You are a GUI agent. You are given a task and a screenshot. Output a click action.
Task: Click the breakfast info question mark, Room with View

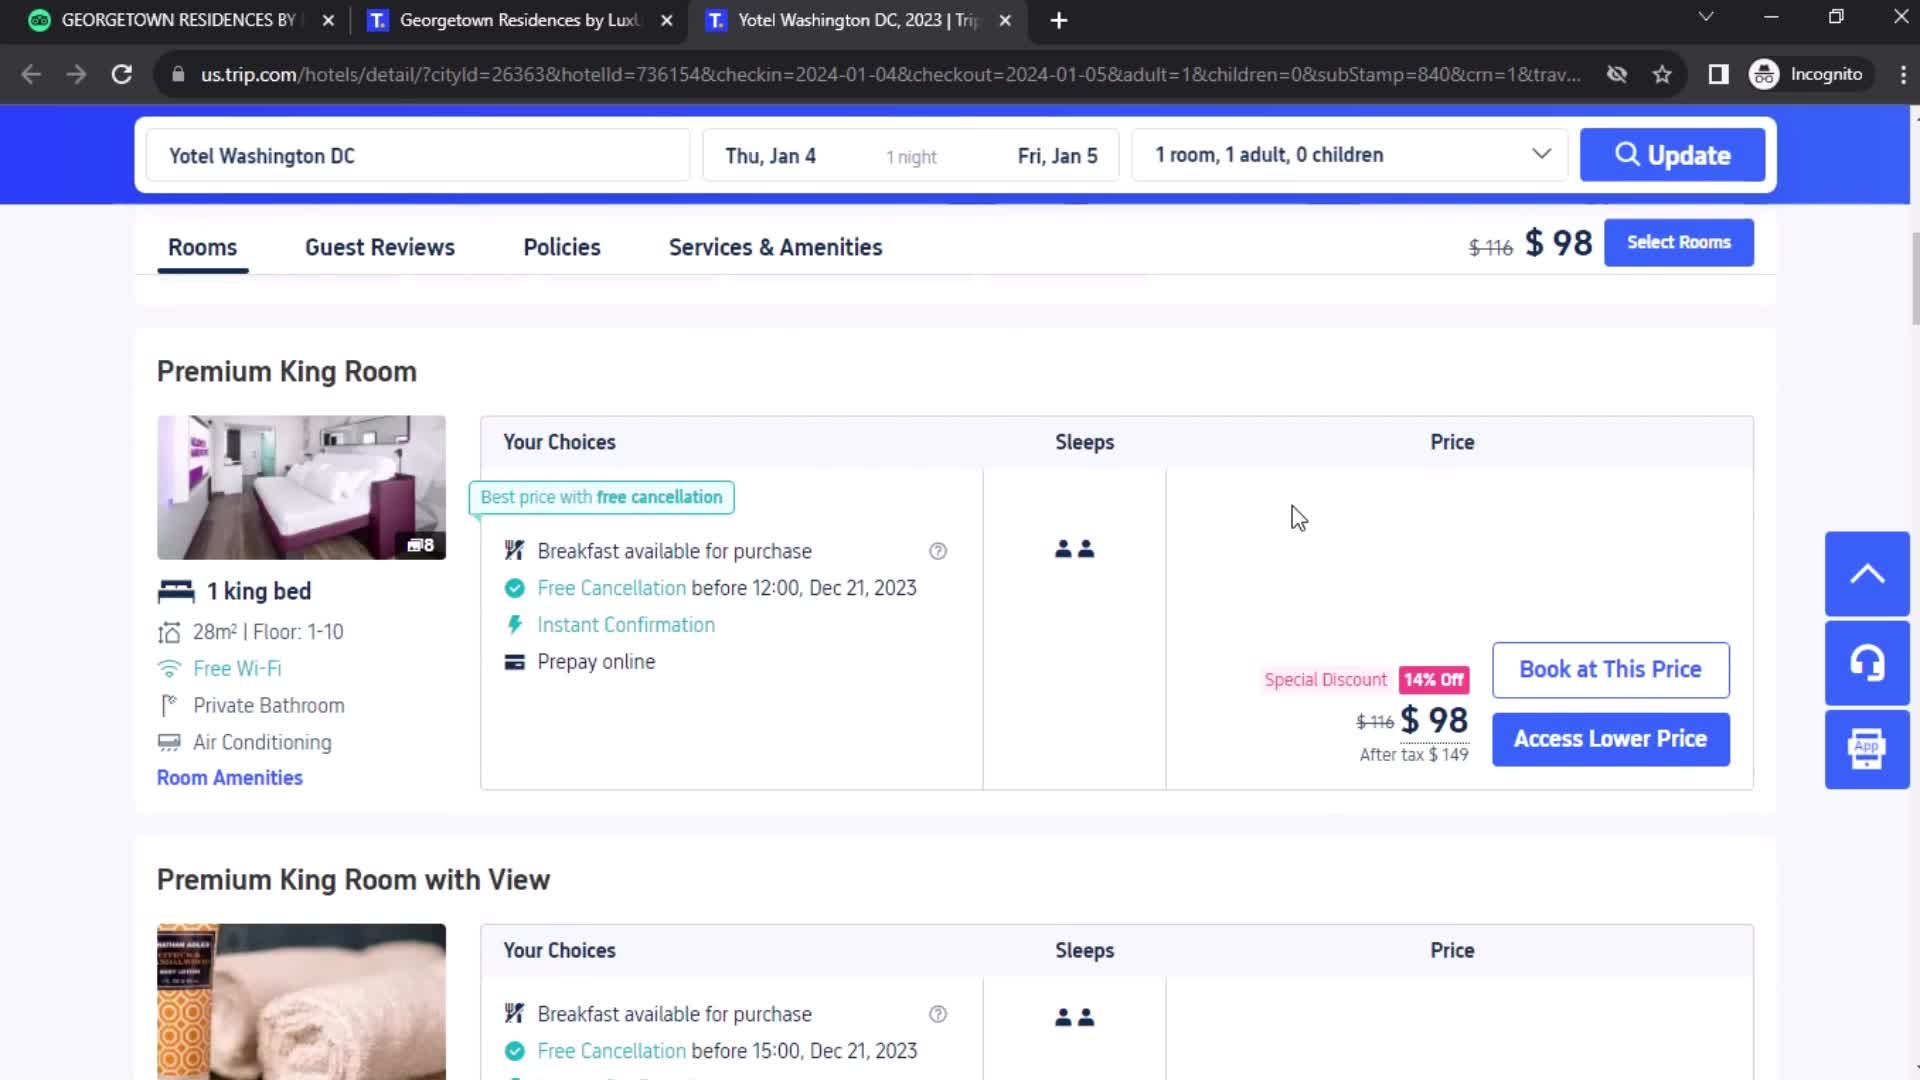tap(937, 1014)
